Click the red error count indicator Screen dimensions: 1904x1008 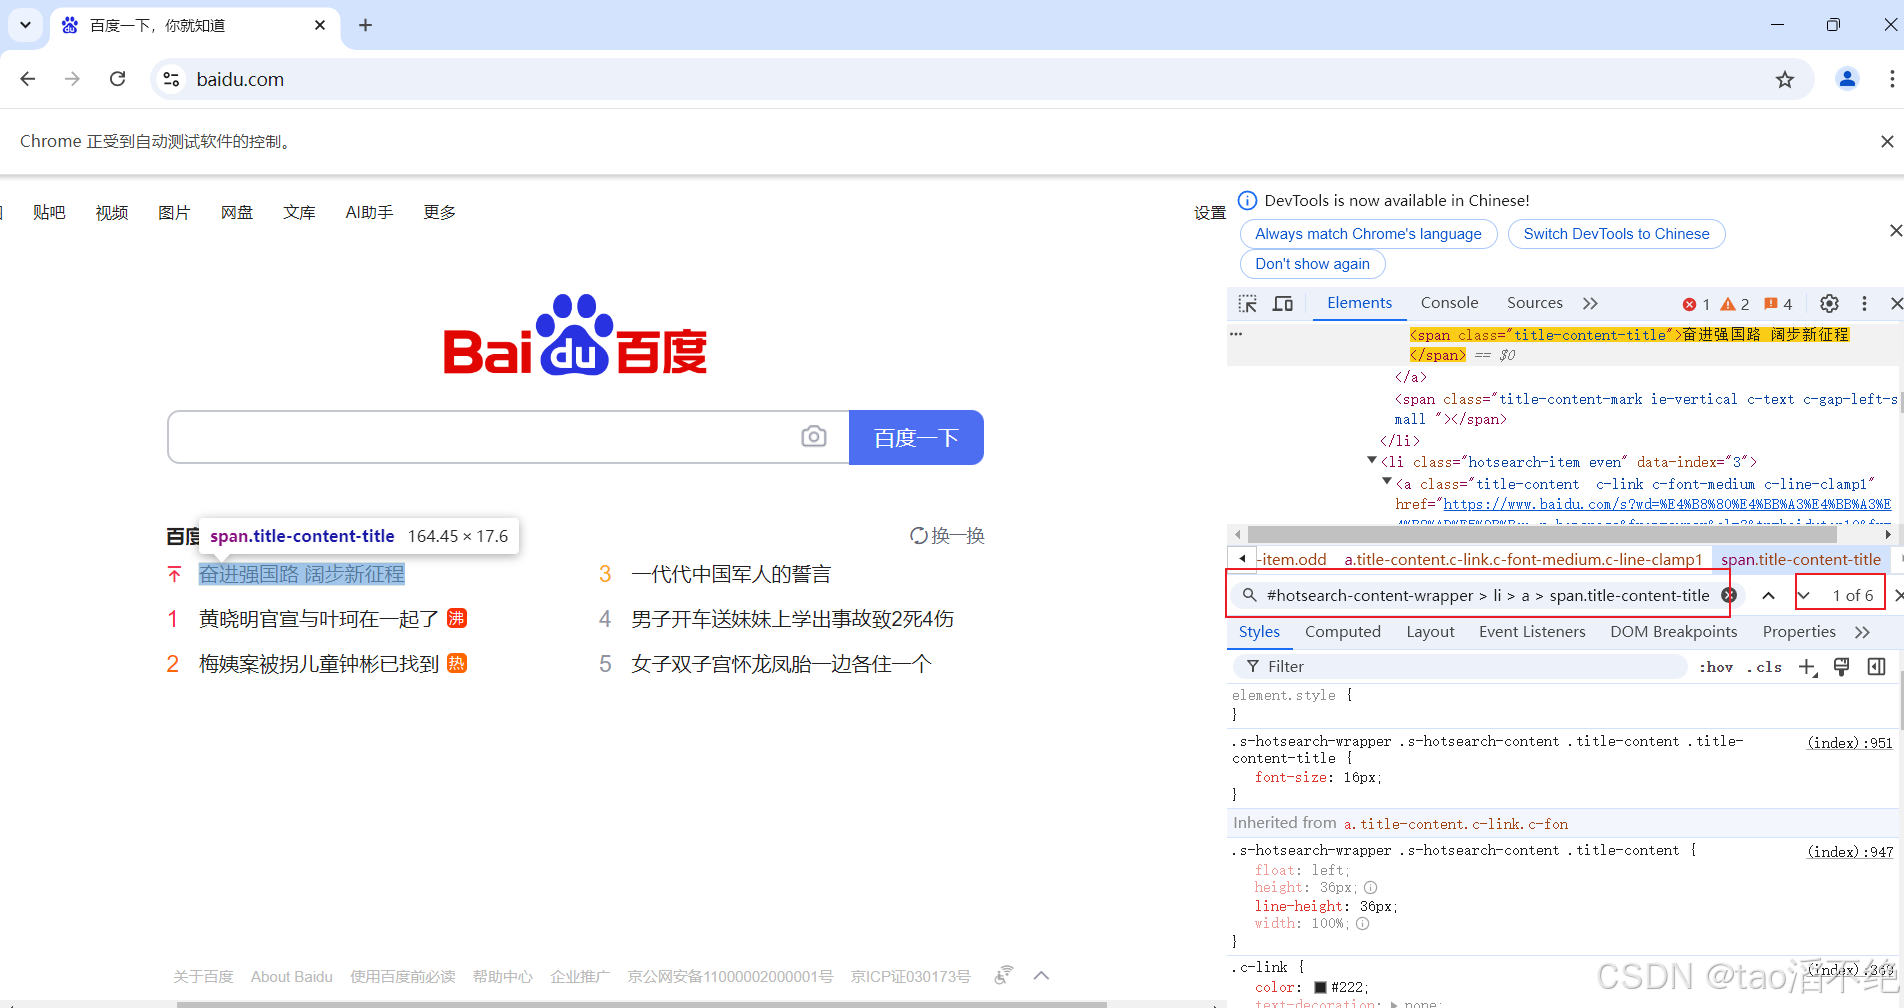pyautogui.click(x=1696, y=304)
